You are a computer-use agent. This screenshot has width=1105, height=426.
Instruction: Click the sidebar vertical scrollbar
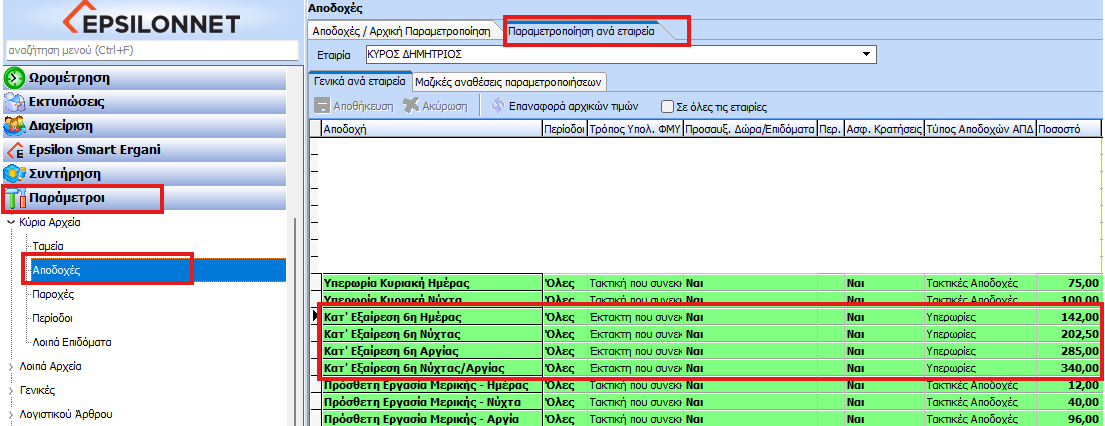click(x=295, y=321)
